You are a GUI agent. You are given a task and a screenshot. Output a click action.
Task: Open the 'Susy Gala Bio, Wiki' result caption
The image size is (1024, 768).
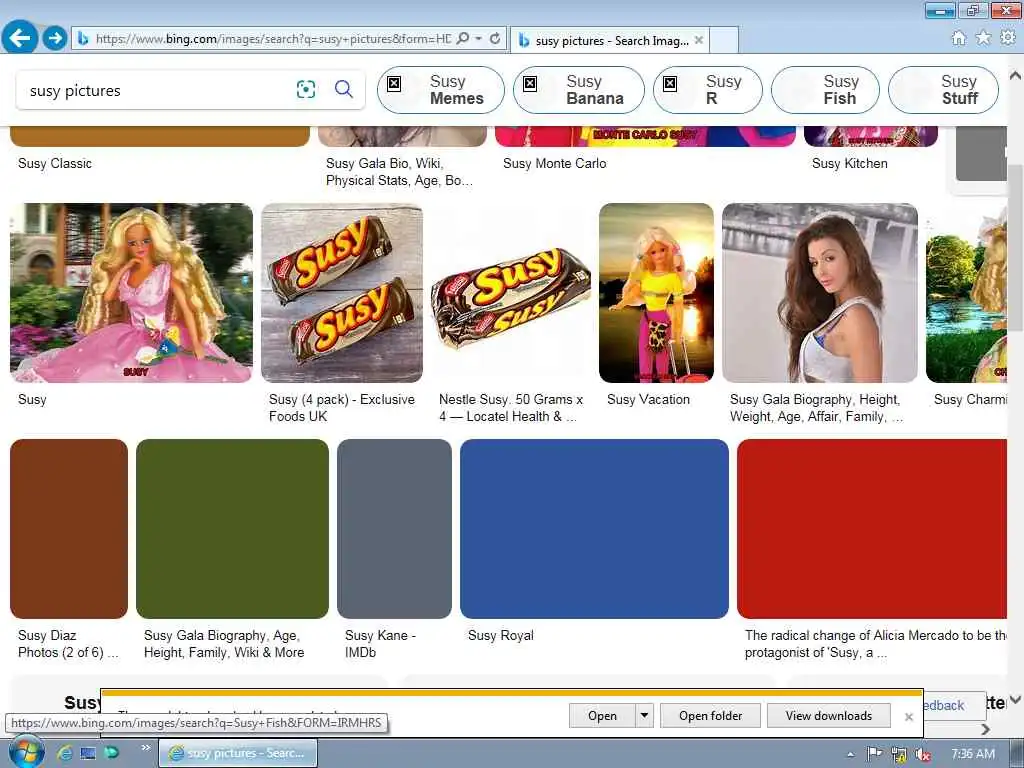(x=399, y=172)
